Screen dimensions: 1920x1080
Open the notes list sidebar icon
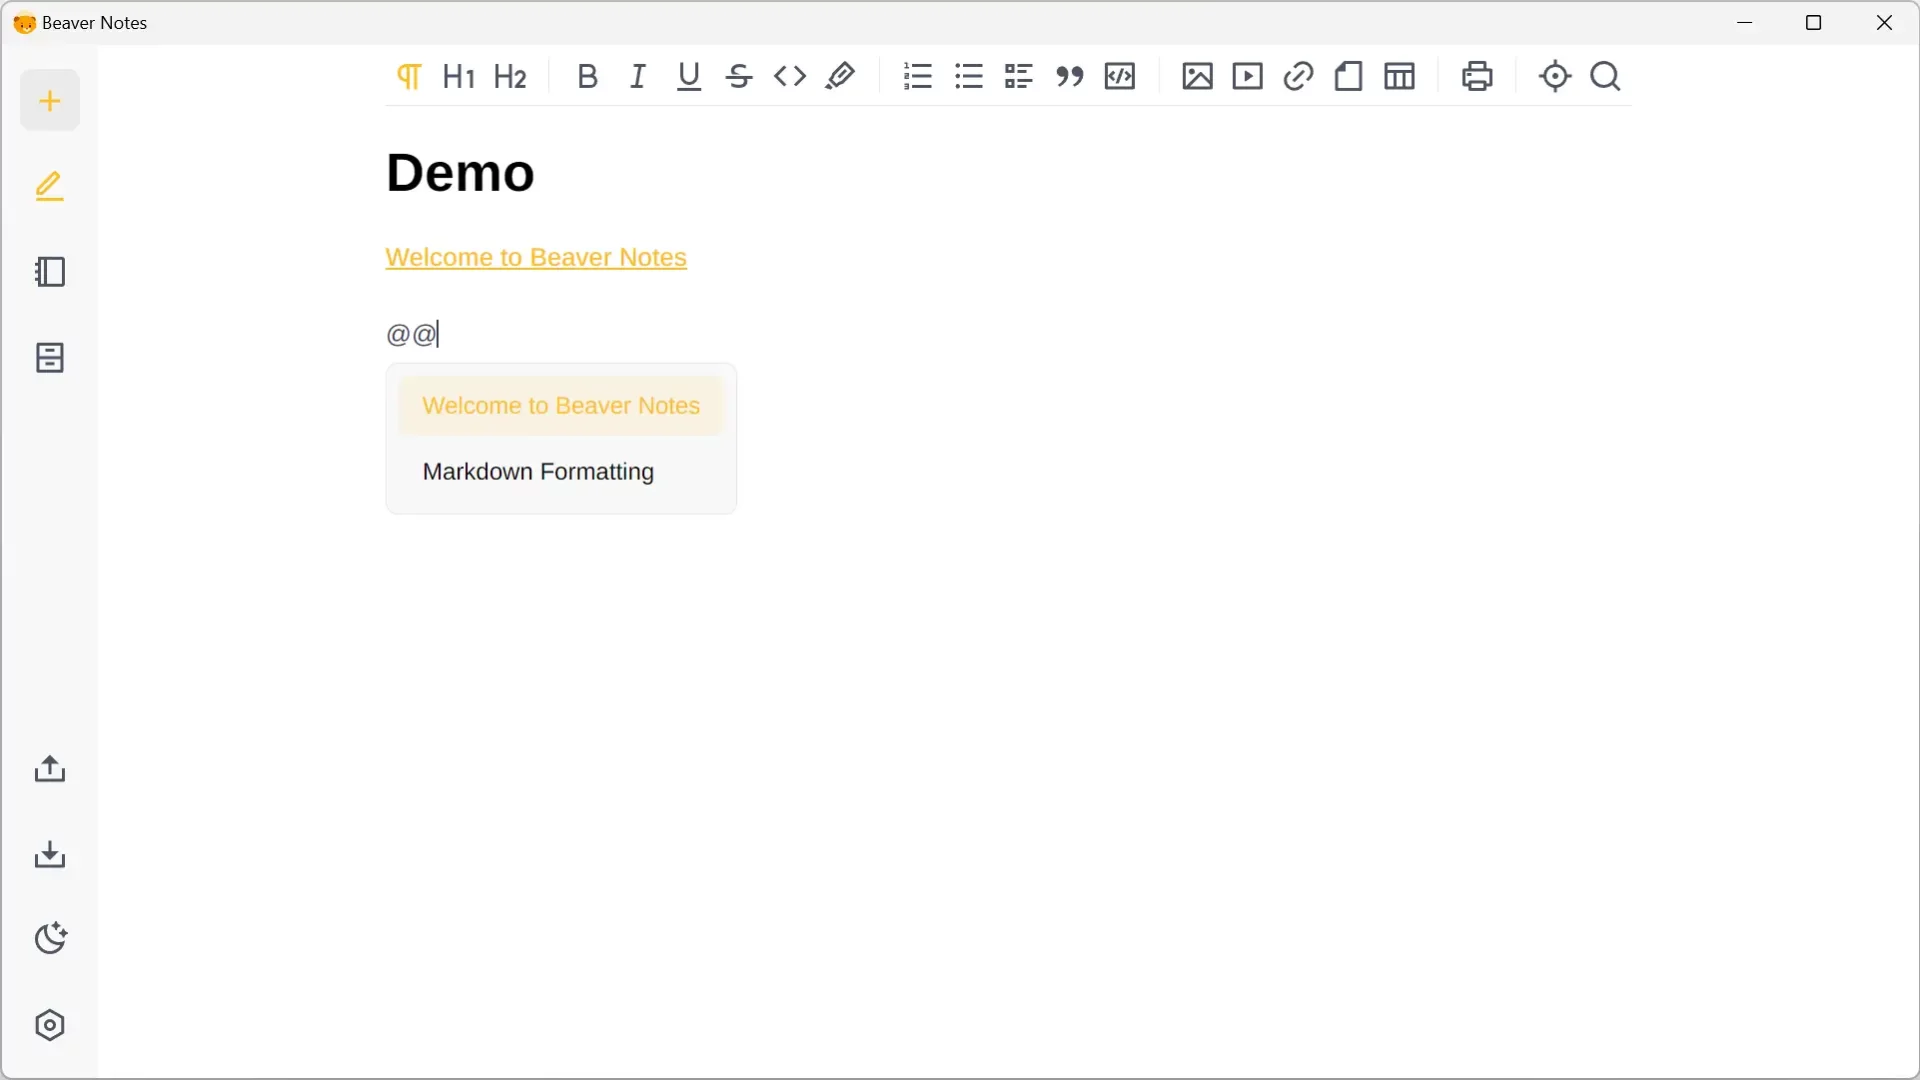click(50, 272)
